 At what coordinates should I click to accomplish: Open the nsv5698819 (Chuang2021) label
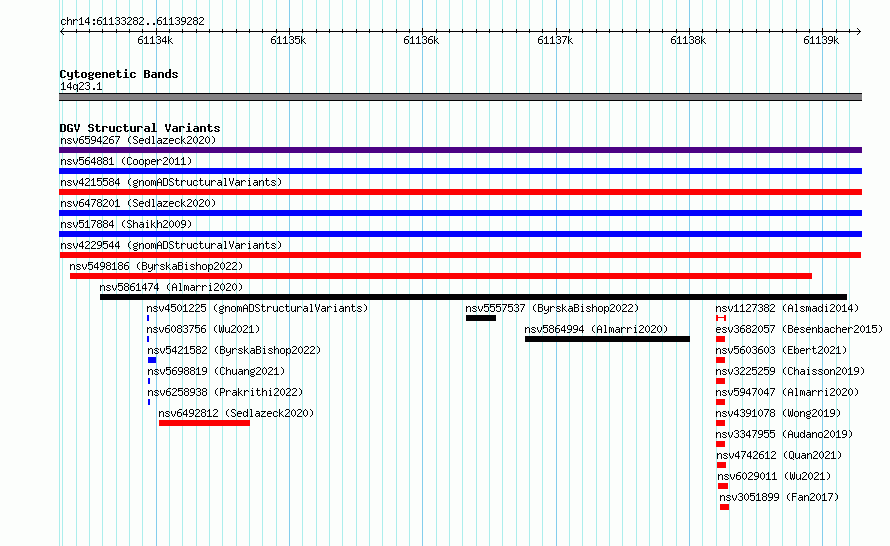click(x=216, y=371)
